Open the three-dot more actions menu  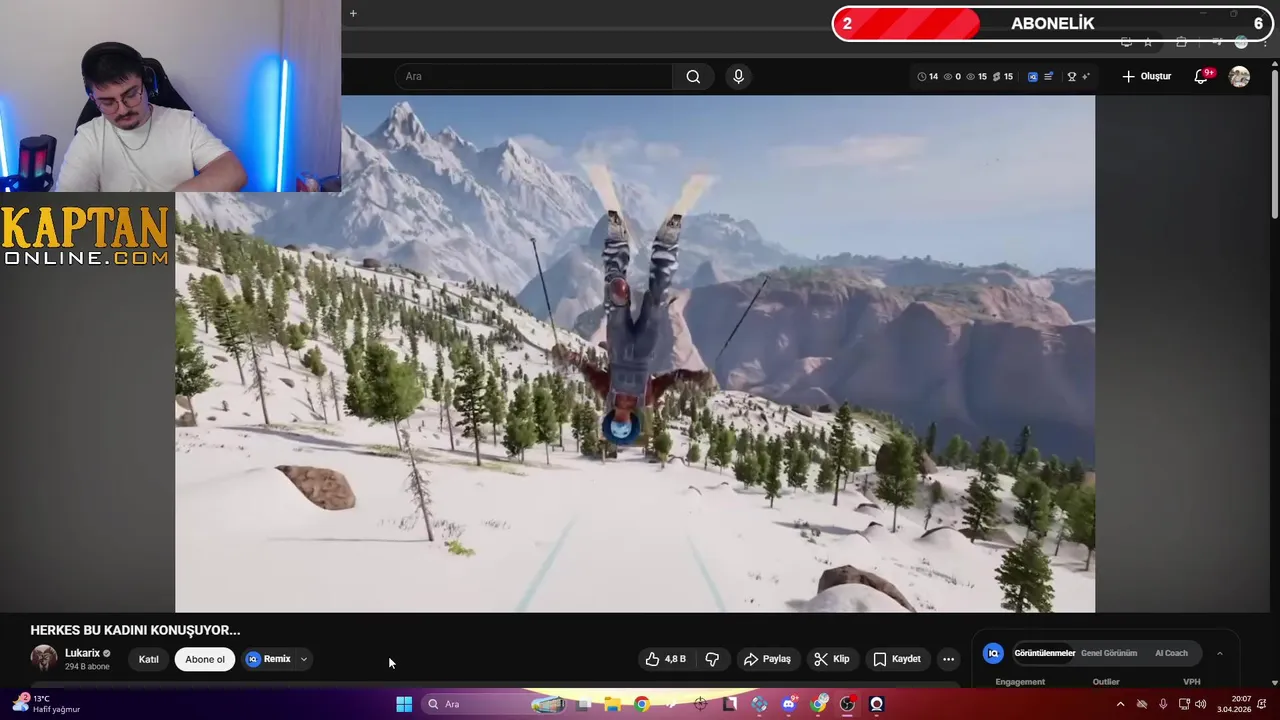948,659
